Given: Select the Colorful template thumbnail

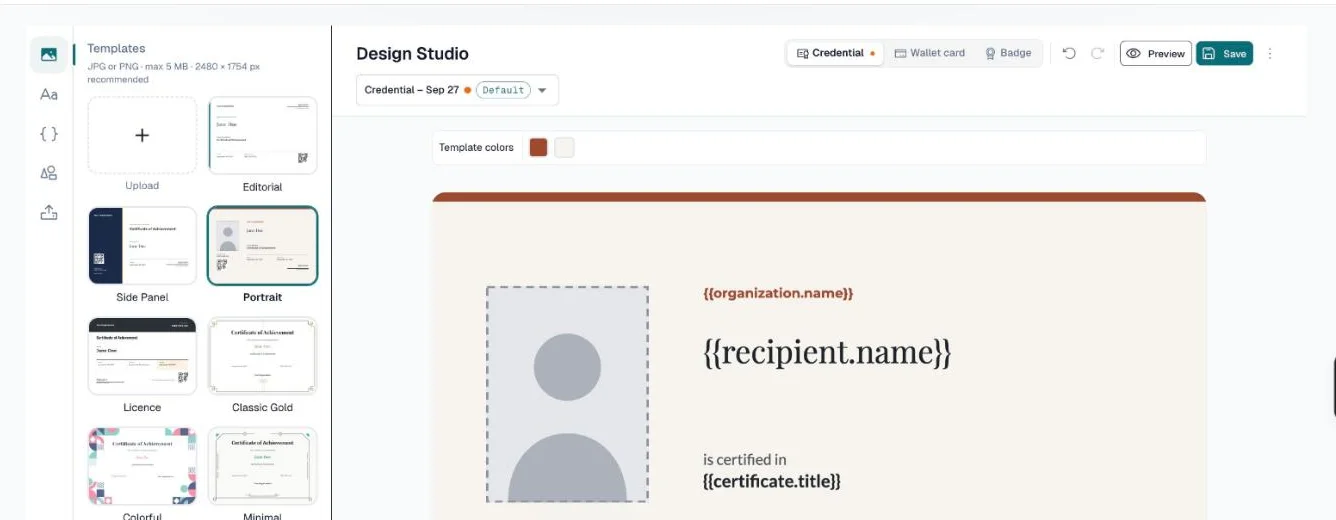Looking at the screenshot, I should pos(142,466).
